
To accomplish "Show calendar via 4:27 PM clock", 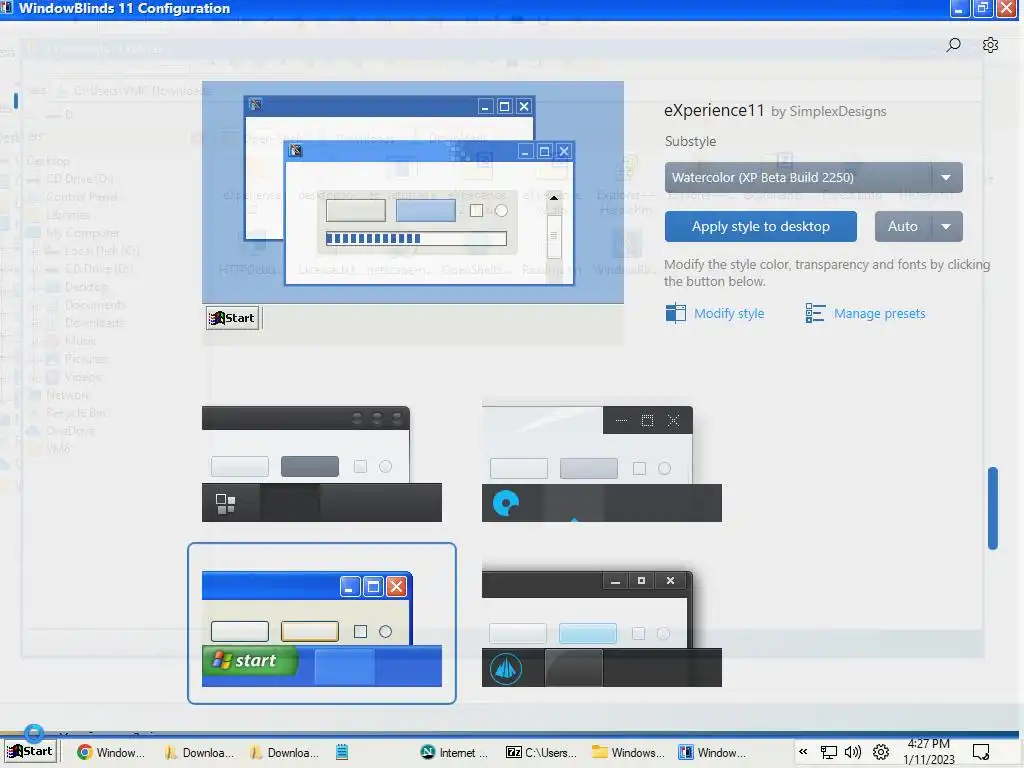I will tap(929, 752).
